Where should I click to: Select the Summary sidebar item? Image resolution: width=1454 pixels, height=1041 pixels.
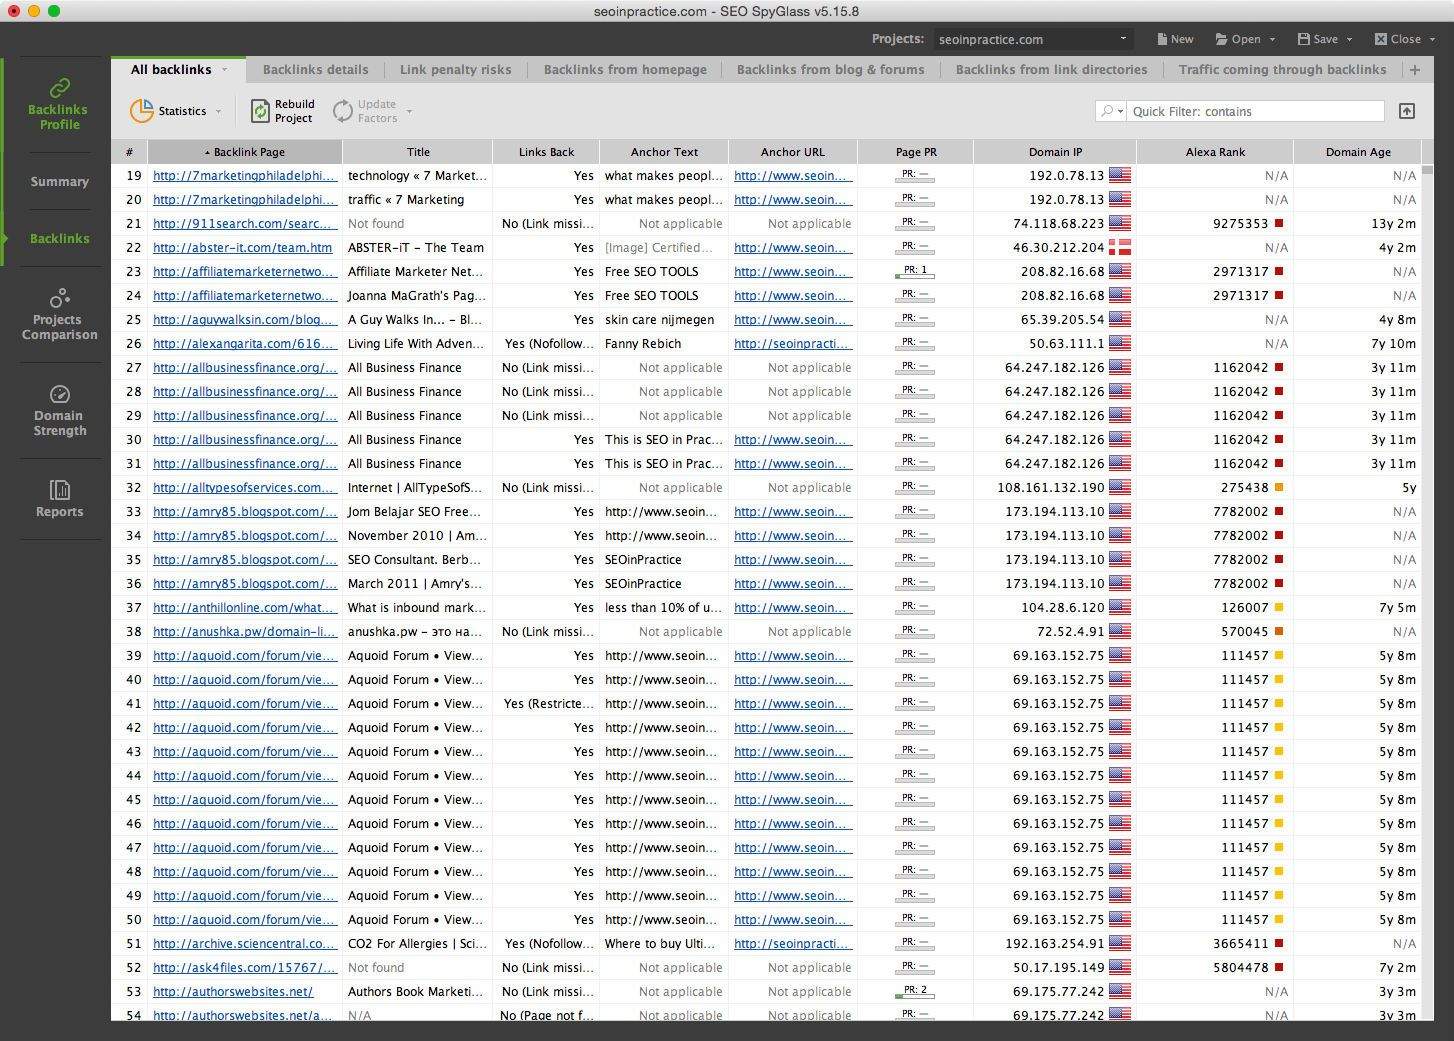tap(59, 182)
